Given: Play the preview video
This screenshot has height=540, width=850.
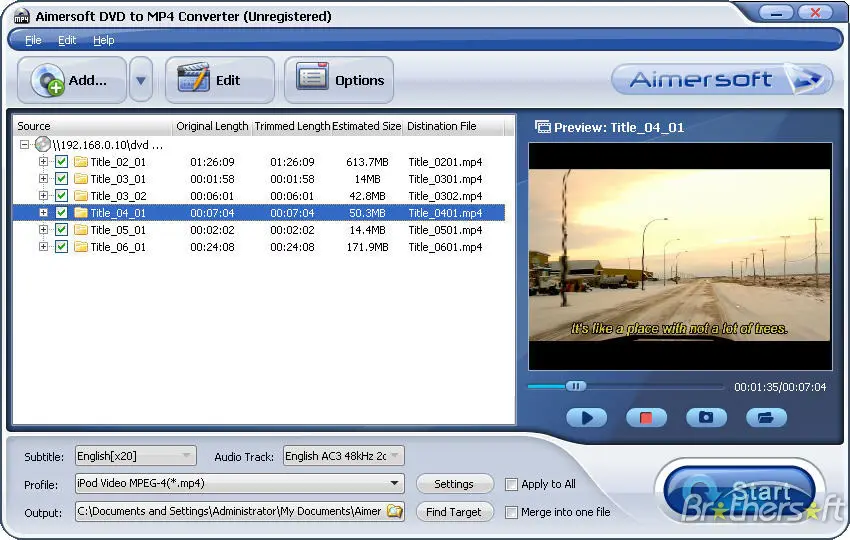Looking at the screenshot, I should (587, 417).
